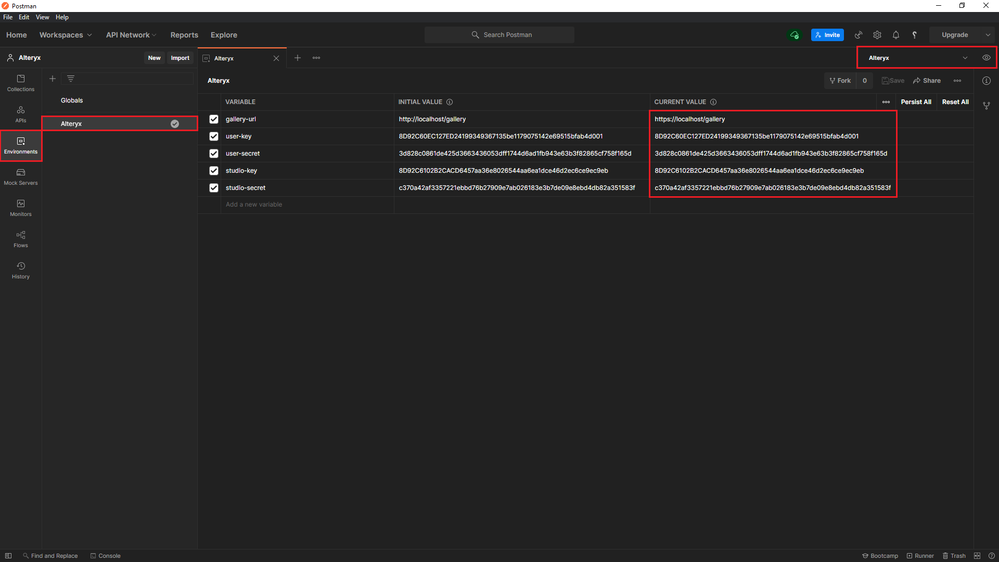Toggle two-pane view icon in status bar
Image resolution: width=999 pixels, height=562 pixels.
pos(977,556)
